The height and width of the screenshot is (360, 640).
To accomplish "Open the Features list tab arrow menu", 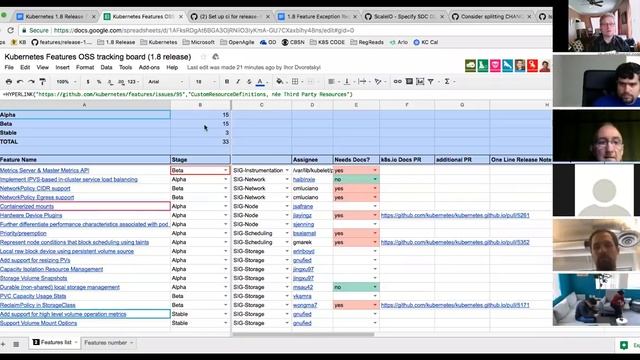I will click(x=76, y=342).
